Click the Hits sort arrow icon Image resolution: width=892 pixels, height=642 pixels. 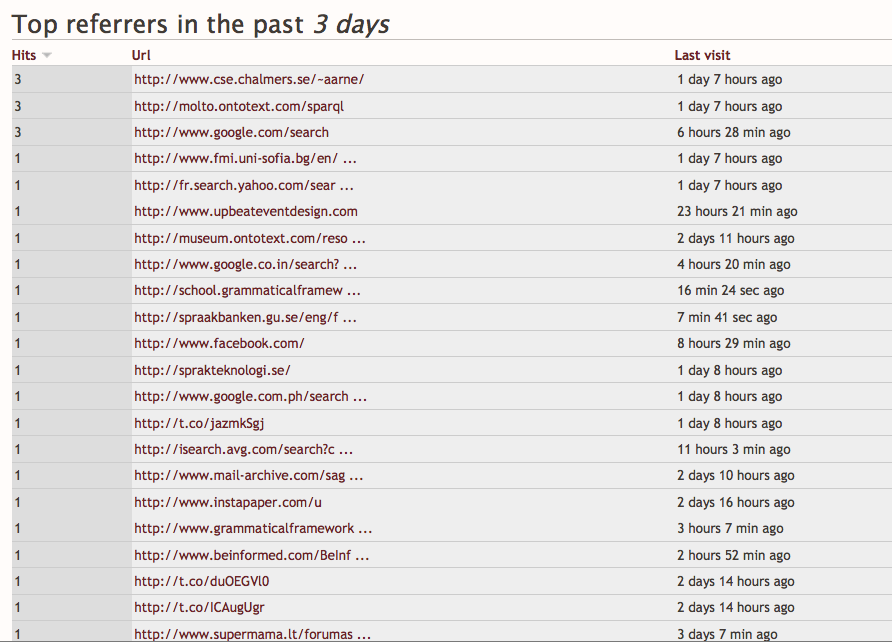pyautogui.click(x=47, y=56)
